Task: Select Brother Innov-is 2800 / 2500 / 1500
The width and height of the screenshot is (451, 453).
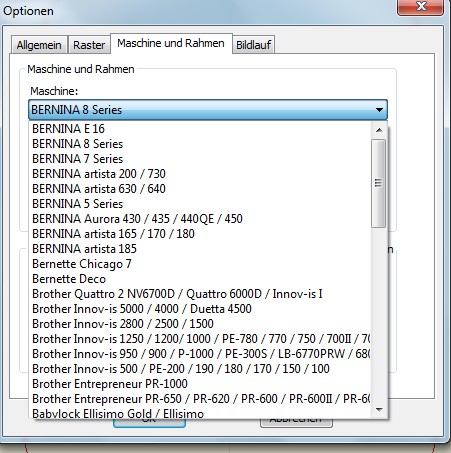Action: 201,324
